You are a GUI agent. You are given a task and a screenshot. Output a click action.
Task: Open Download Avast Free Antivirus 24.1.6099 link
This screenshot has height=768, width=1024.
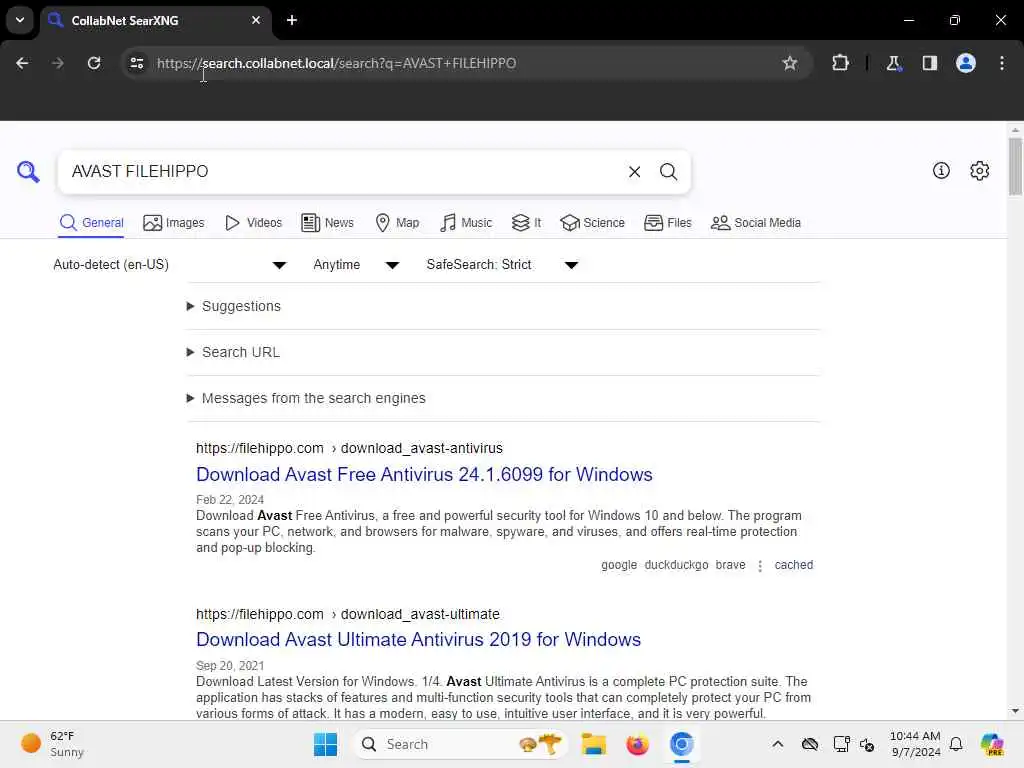tap(424, 475)
